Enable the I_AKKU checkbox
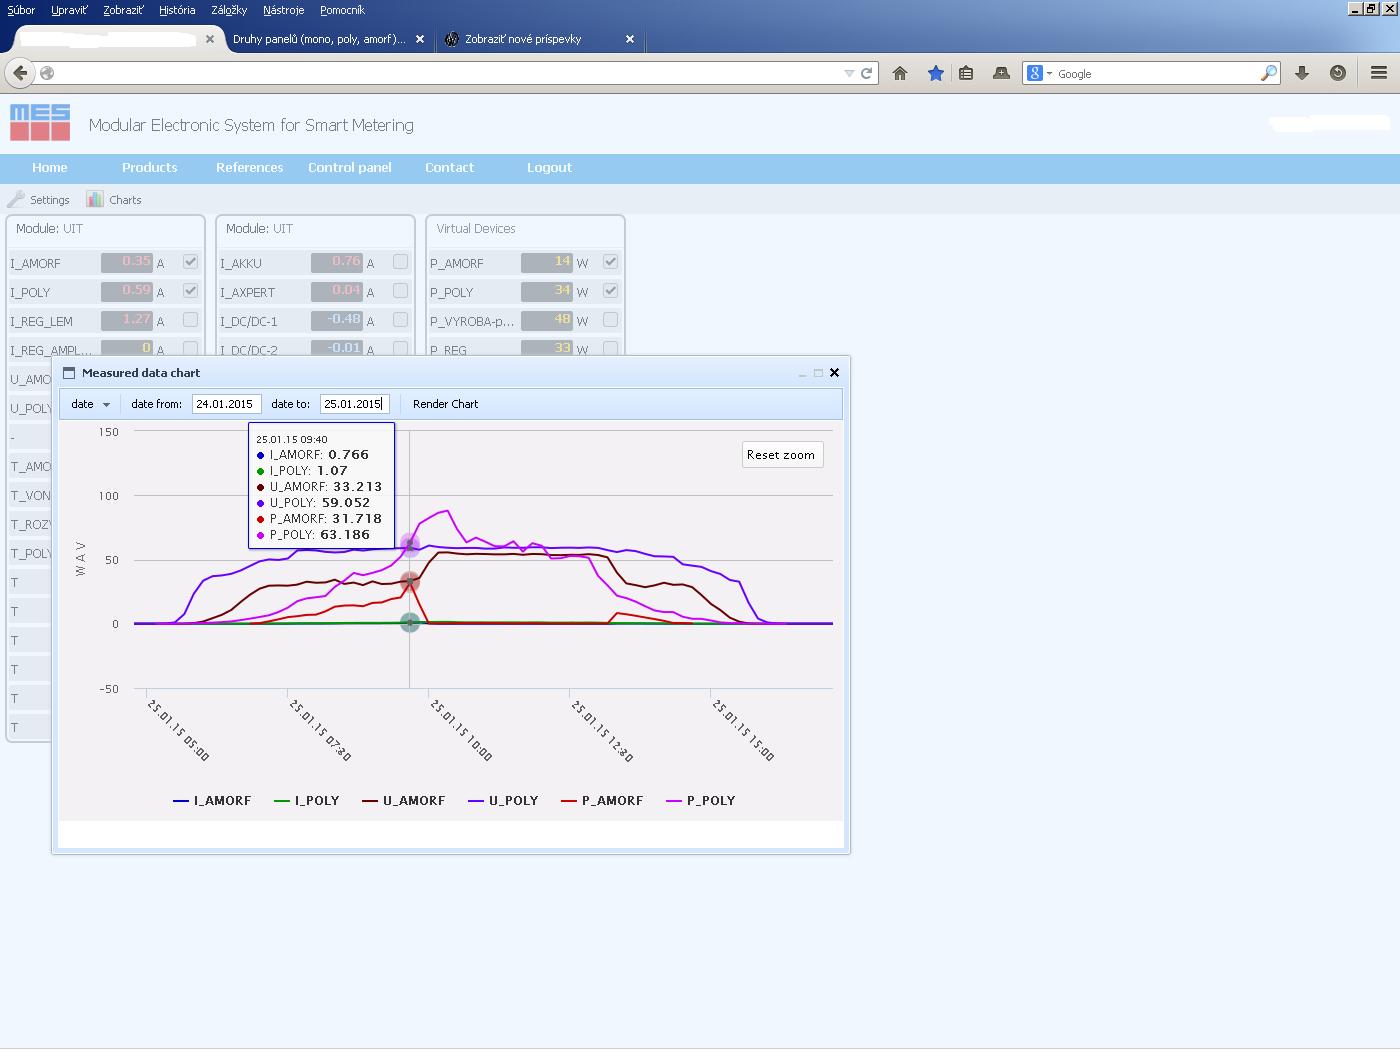The image size is (1400, 1050). pyautogui.click(x=400, y=262)
